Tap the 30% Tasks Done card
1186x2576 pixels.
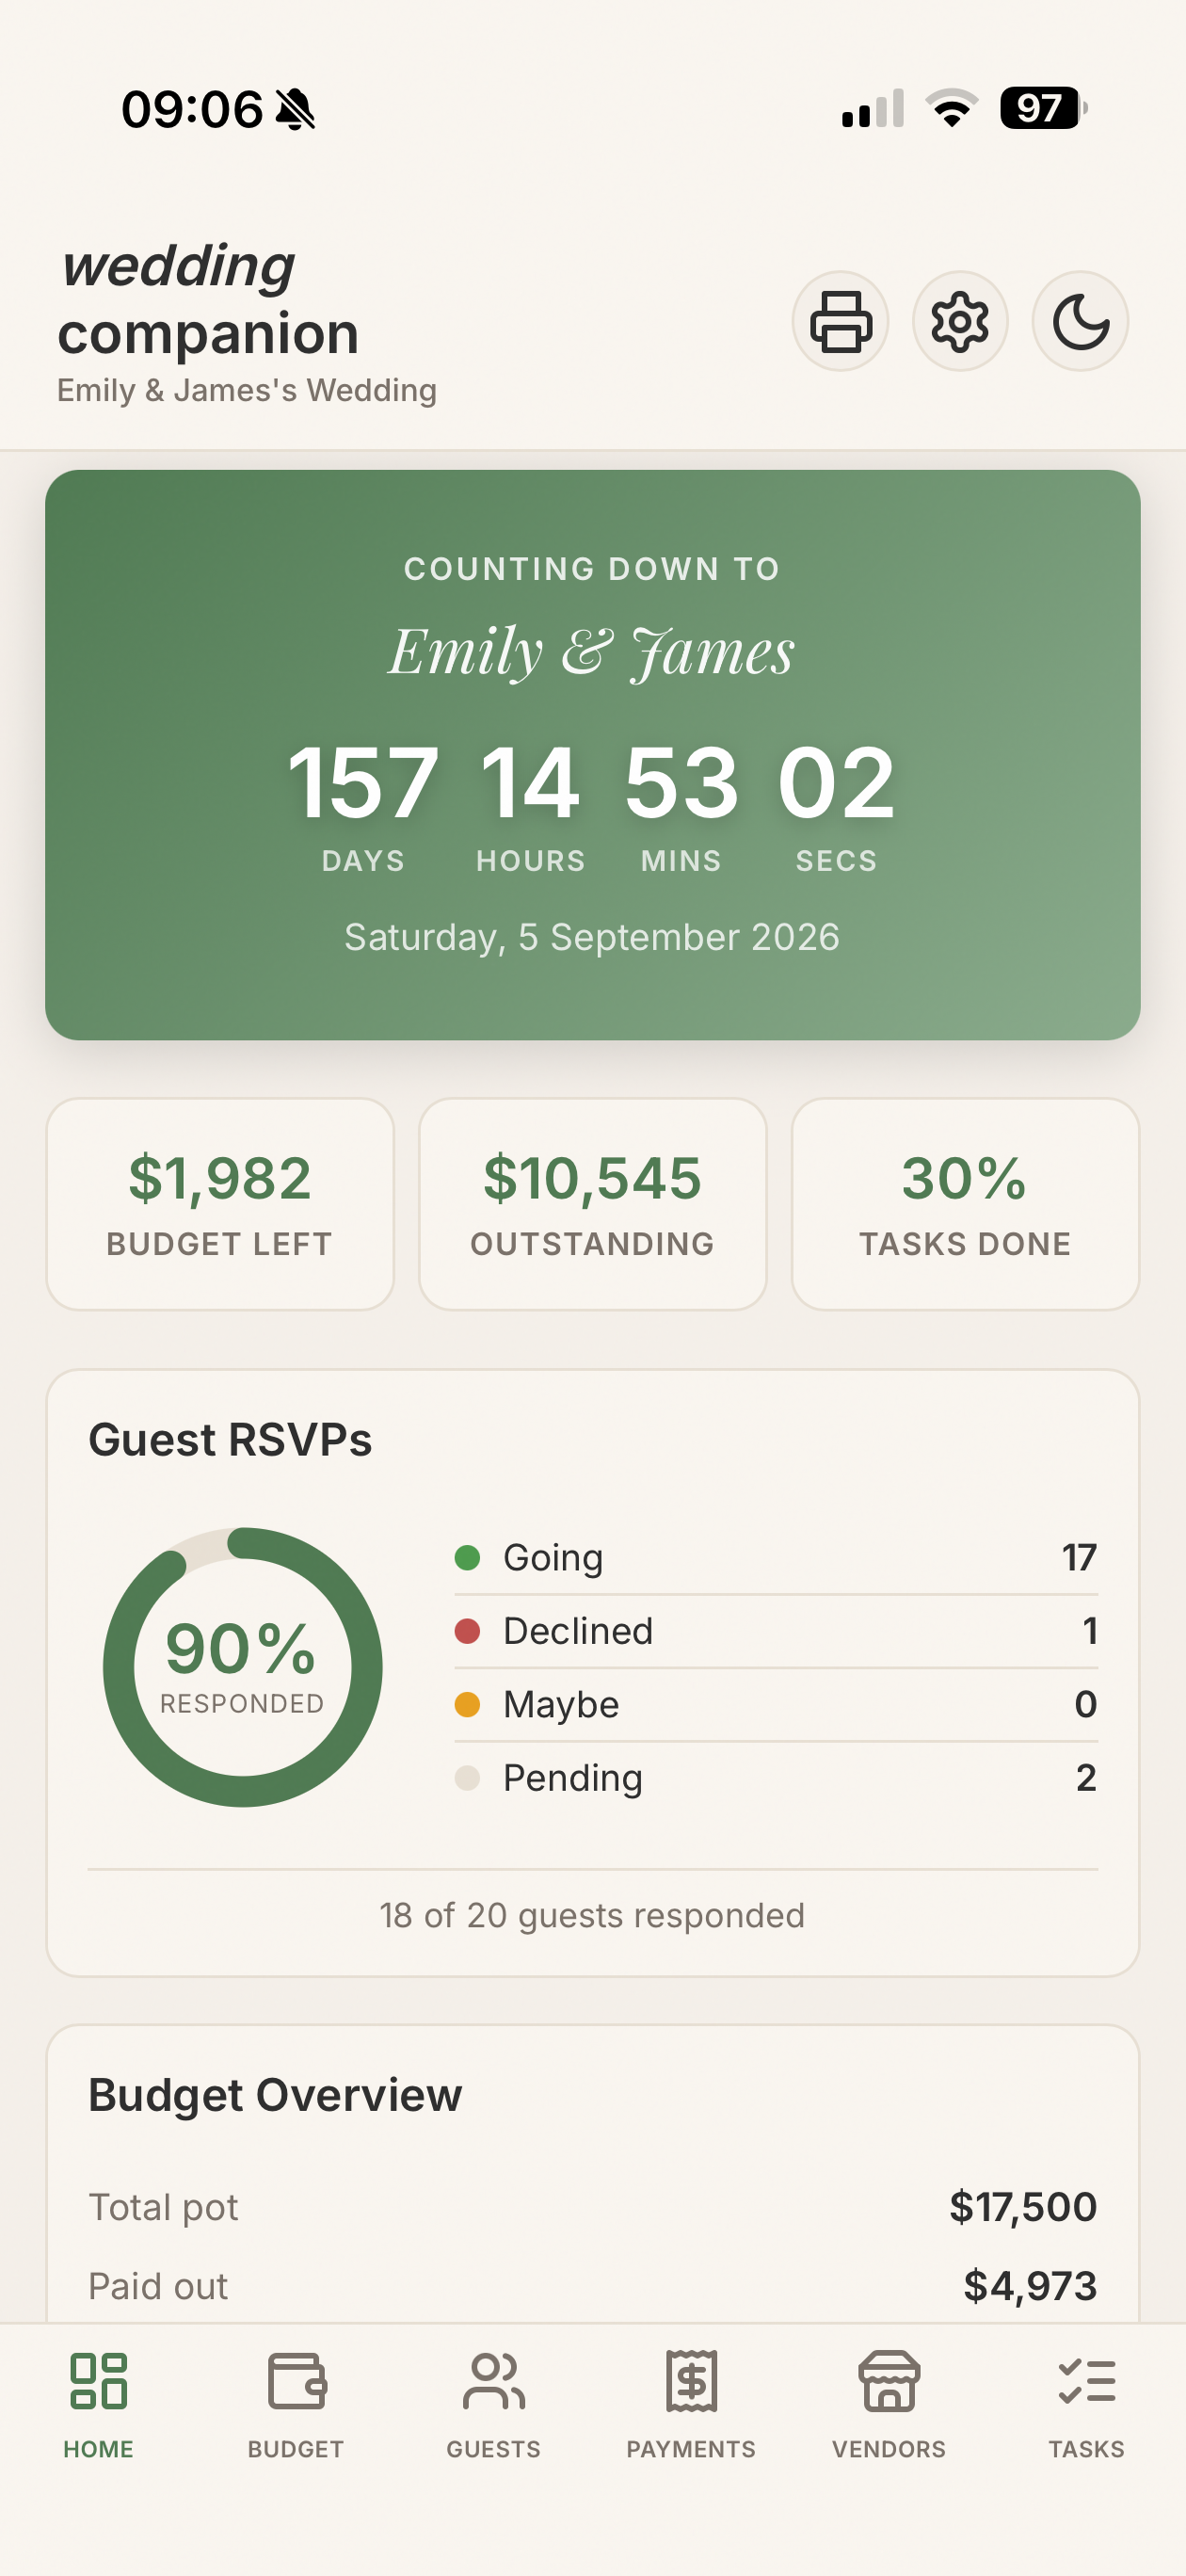coord(965,1203)
